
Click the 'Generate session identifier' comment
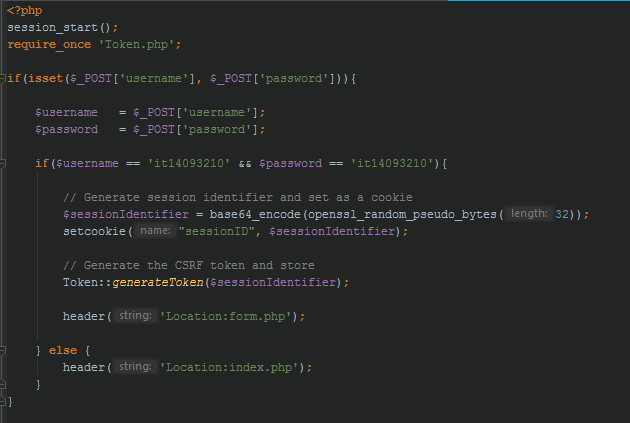[238, 197]
